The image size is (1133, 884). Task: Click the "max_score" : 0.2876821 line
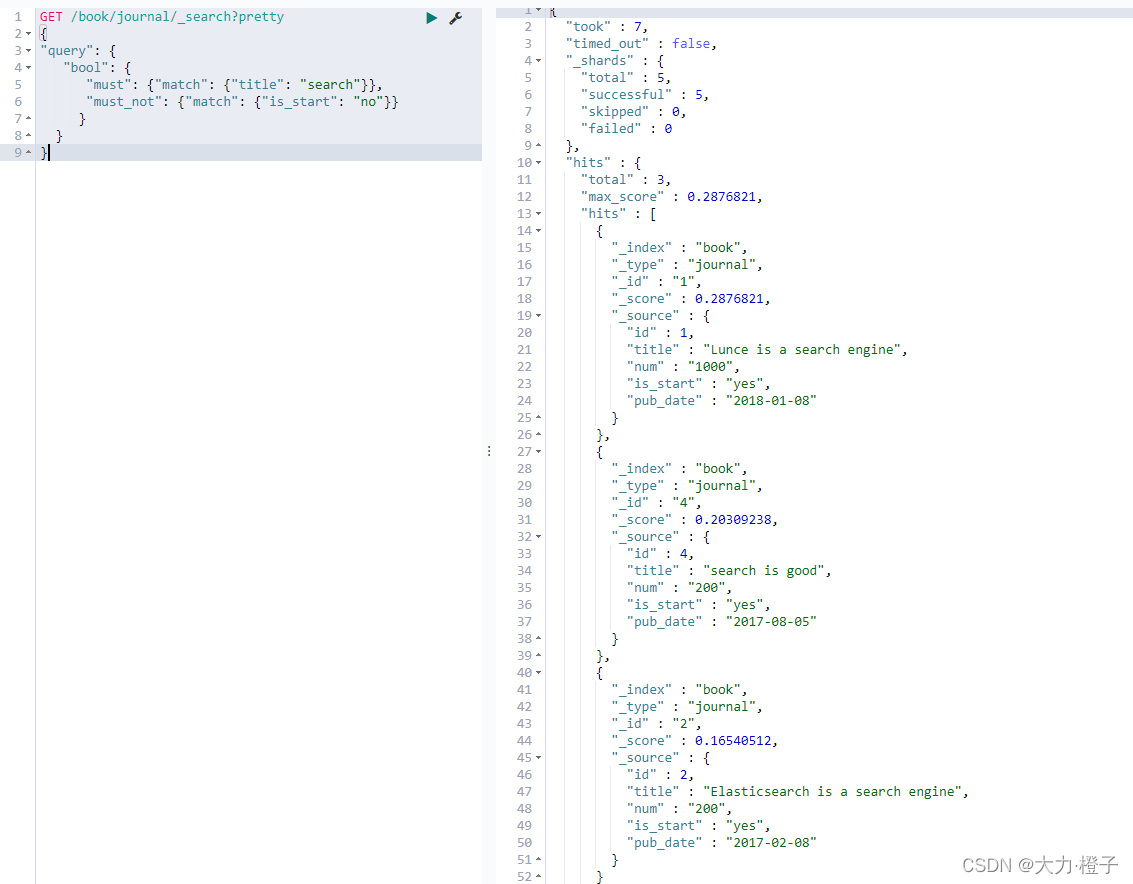[x=671, y=197]
